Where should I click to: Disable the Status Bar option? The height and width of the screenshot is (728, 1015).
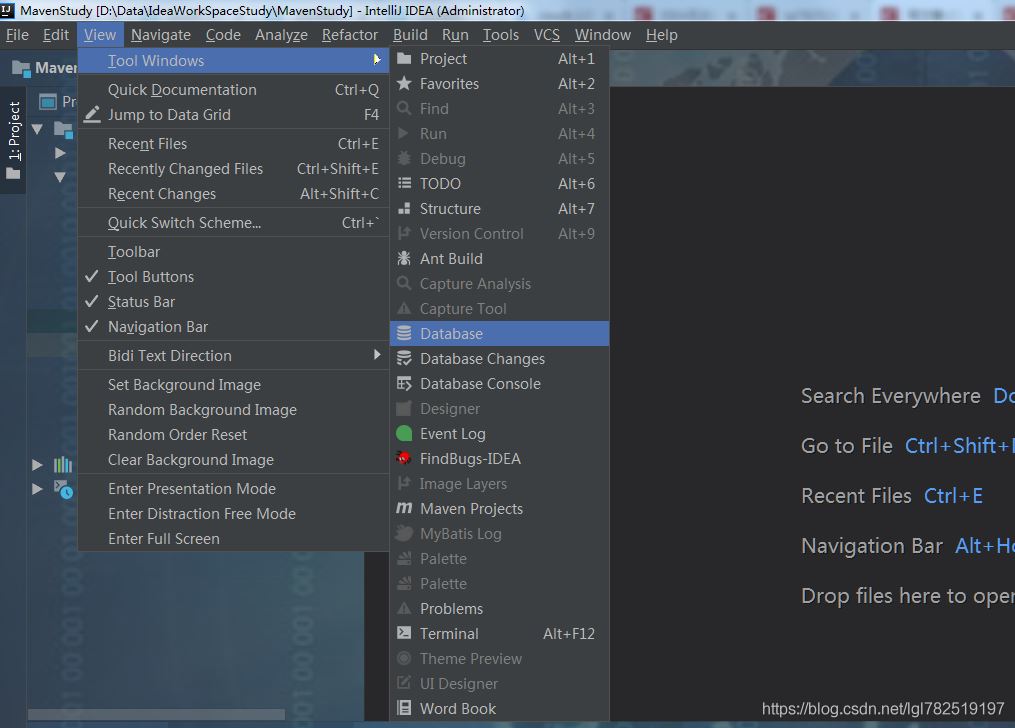tap(141, 302)
